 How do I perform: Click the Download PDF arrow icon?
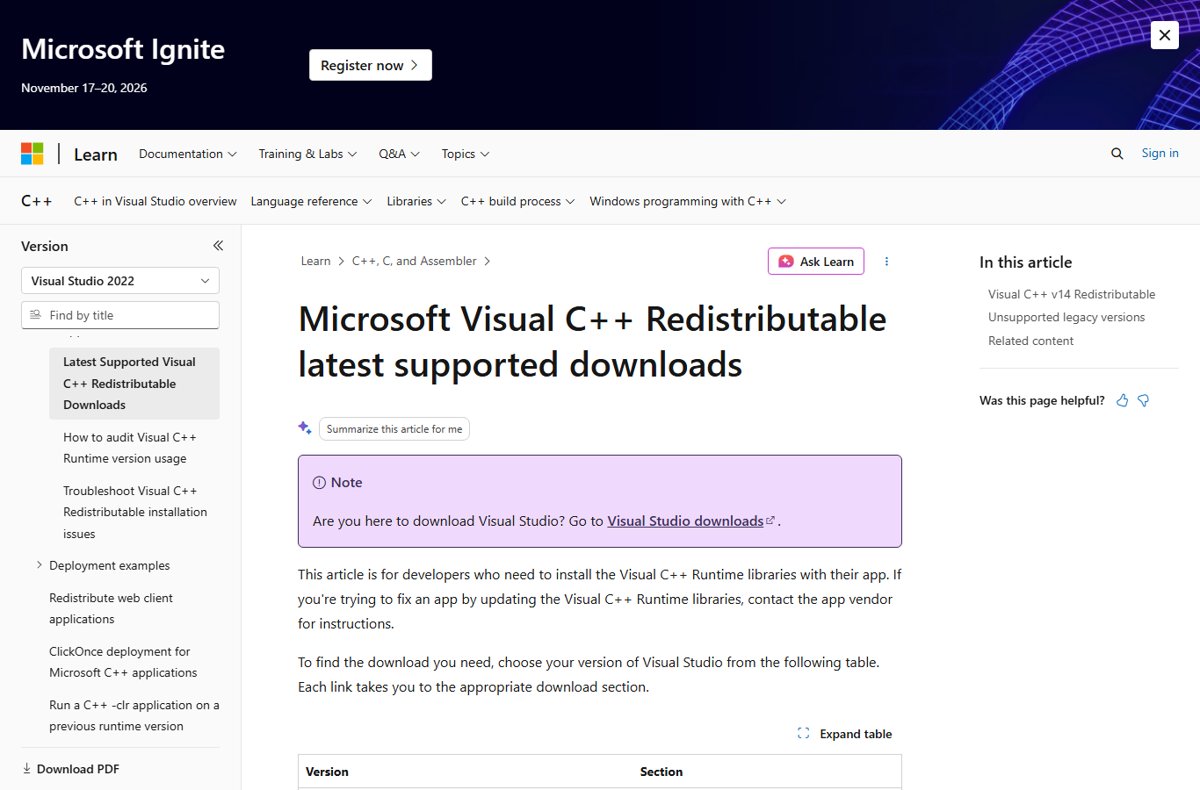click(27, 769)
